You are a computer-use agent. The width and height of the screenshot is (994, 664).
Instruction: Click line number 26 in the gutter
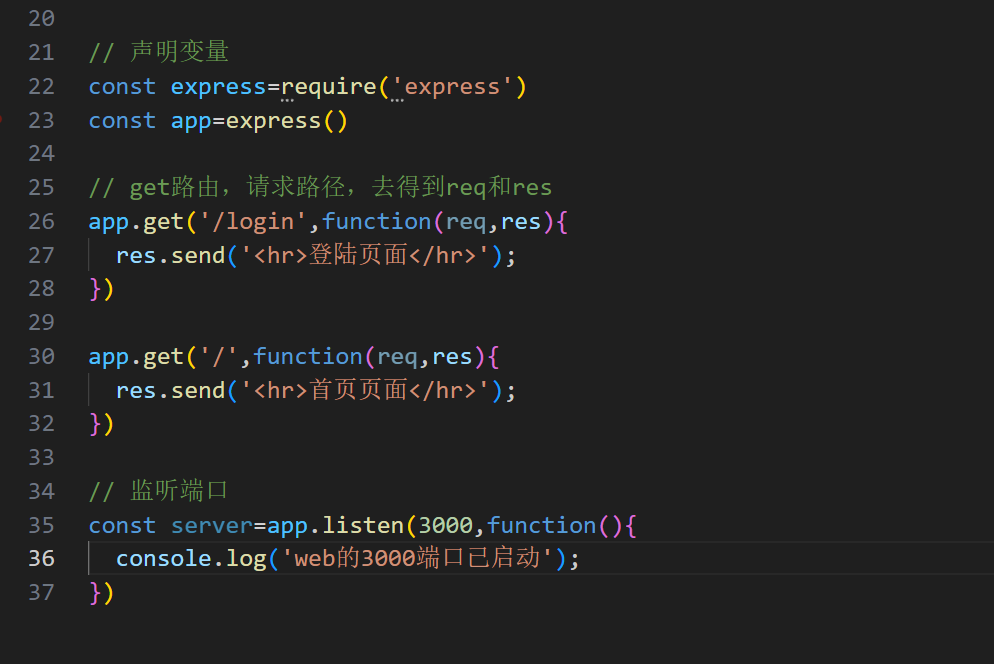(41, 221)
